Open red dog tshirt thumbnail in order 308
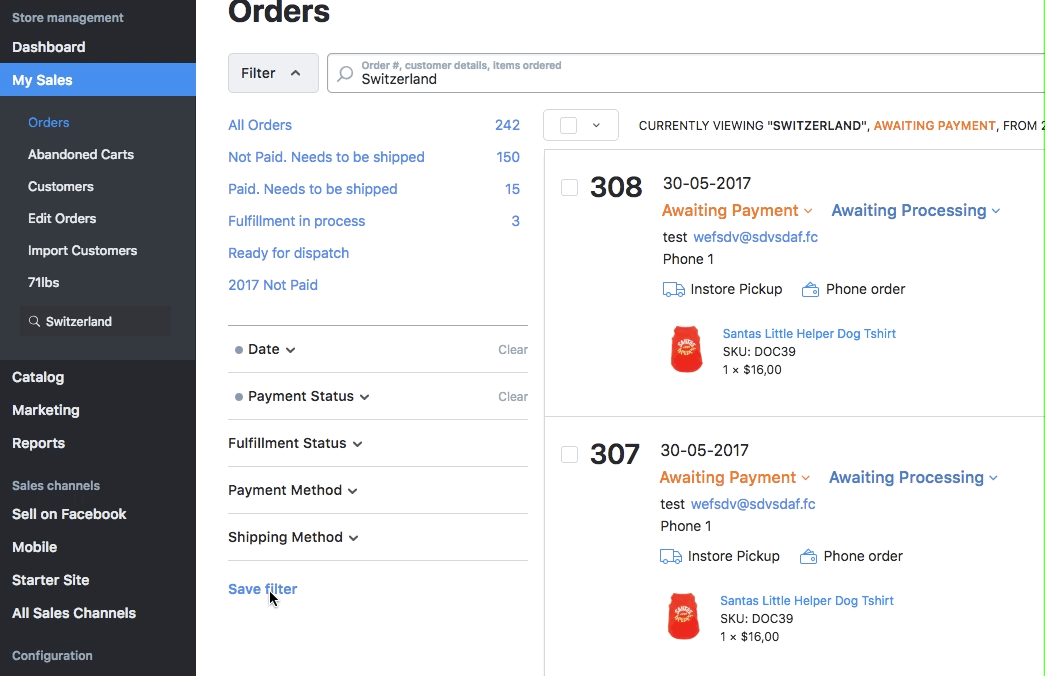The height and width of the screenshot is (676, 1045). (x=686, y=350)
